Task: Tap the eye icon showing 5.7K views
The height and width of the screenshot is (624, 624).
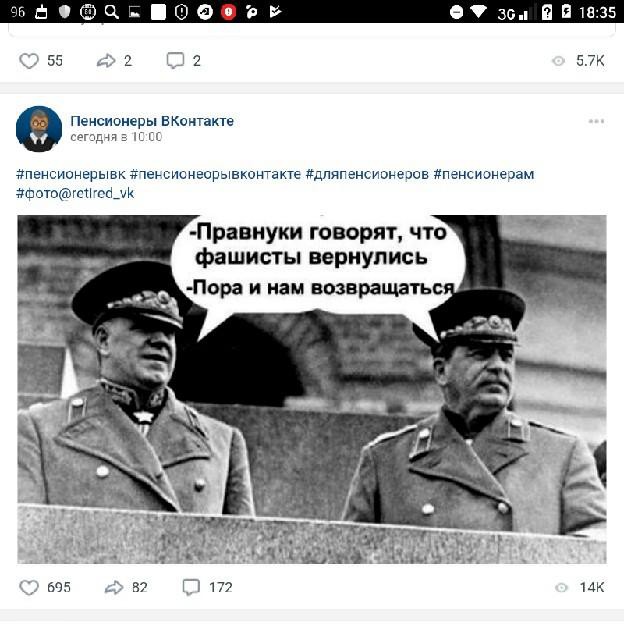Action: coord(558,61)
